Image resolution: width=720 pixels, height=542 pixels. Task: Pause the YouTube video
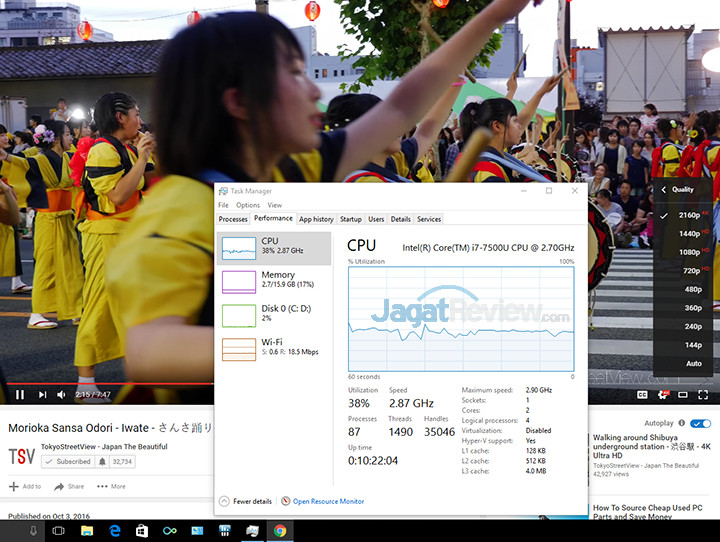(20, 395)
